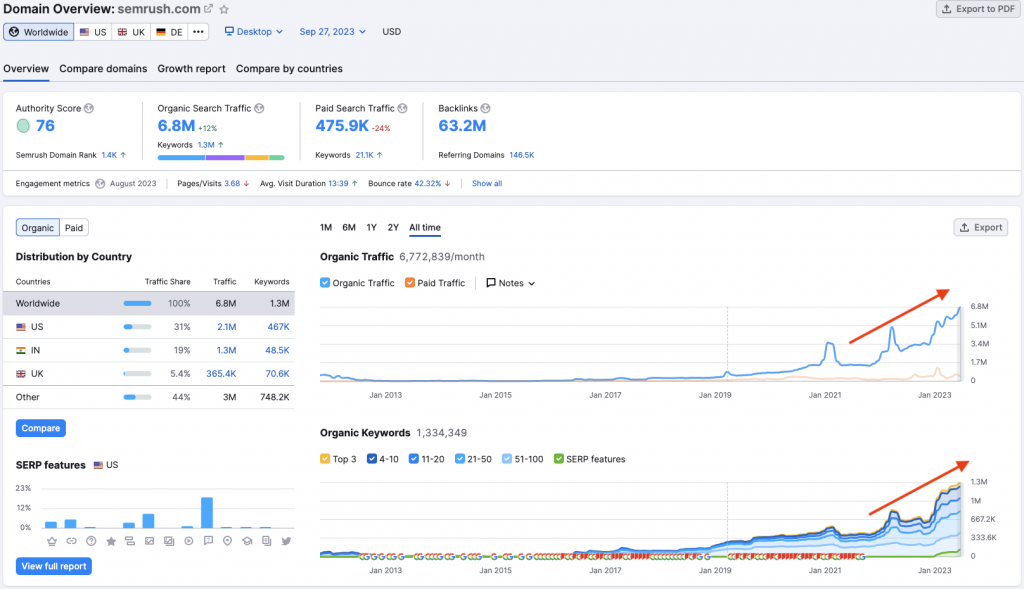The width and height of the screenshot is (1024, 589).
Task: Click the US traffic share bar
Action: click(x=137, y=327)
